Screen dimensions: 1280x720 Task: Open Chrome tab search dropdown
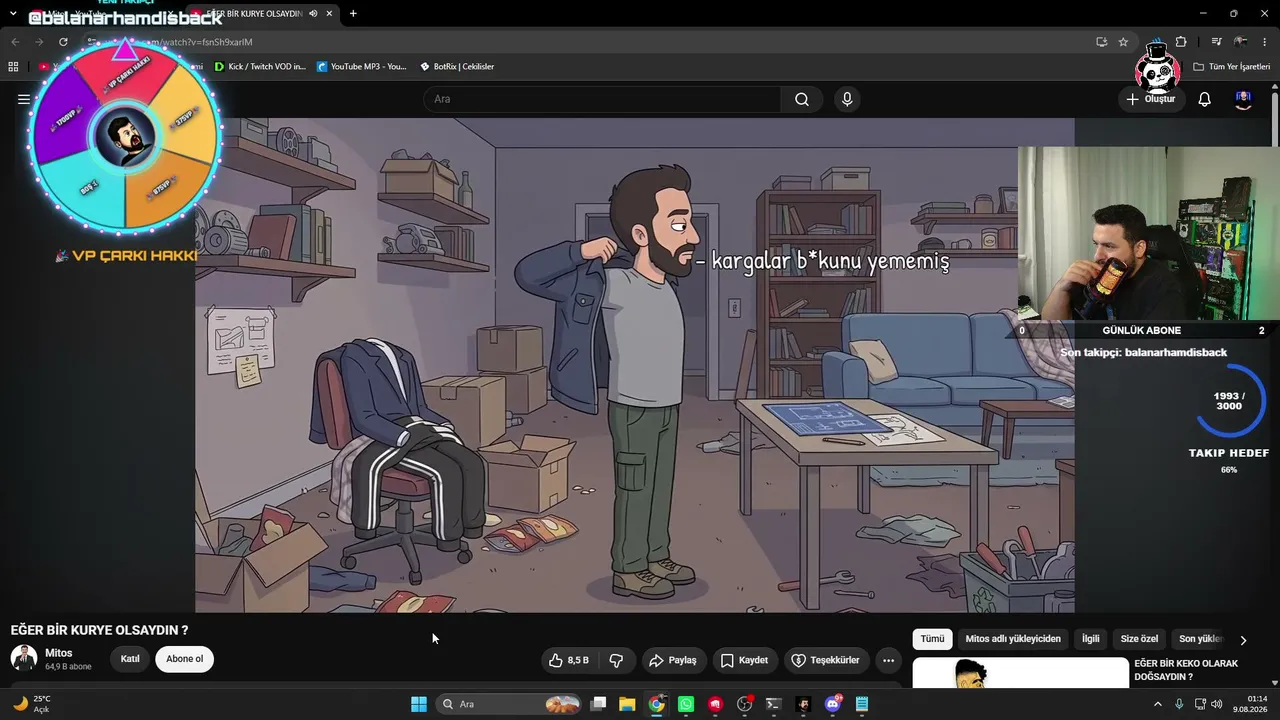[x=13, y=14]
